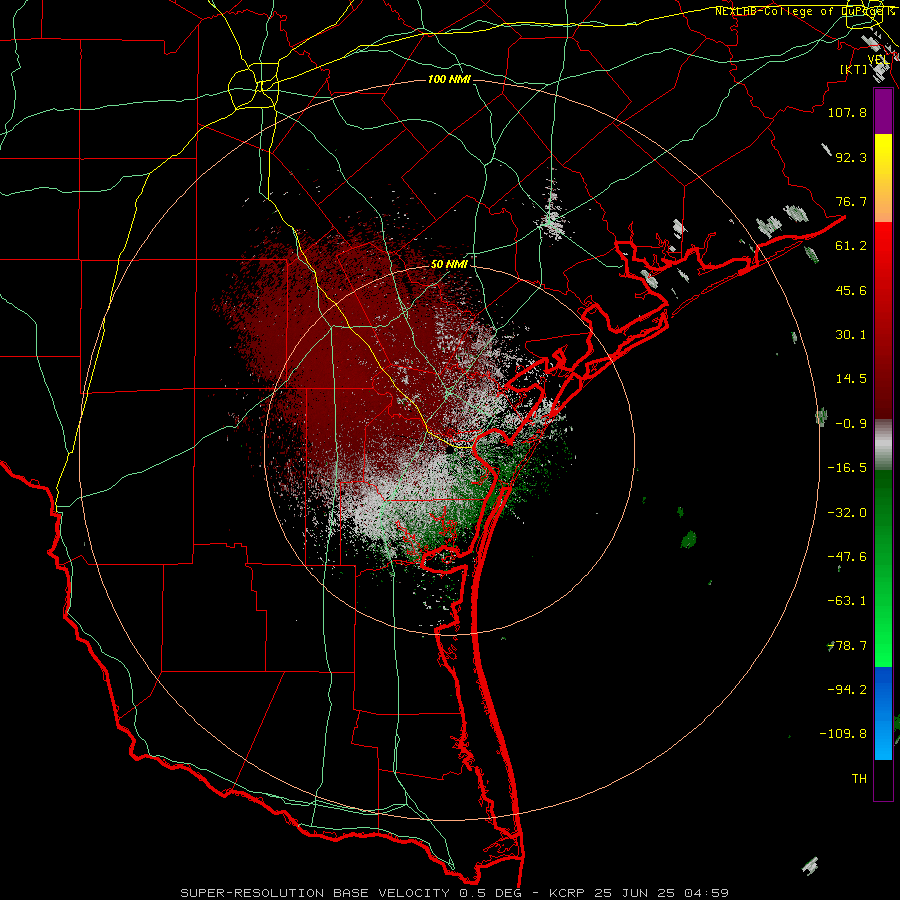The width and height of the screenshot is (900, 900).
Task: Click the "NEXLAB-College of DuPage" credit text
Action: (x=800, y=11)
